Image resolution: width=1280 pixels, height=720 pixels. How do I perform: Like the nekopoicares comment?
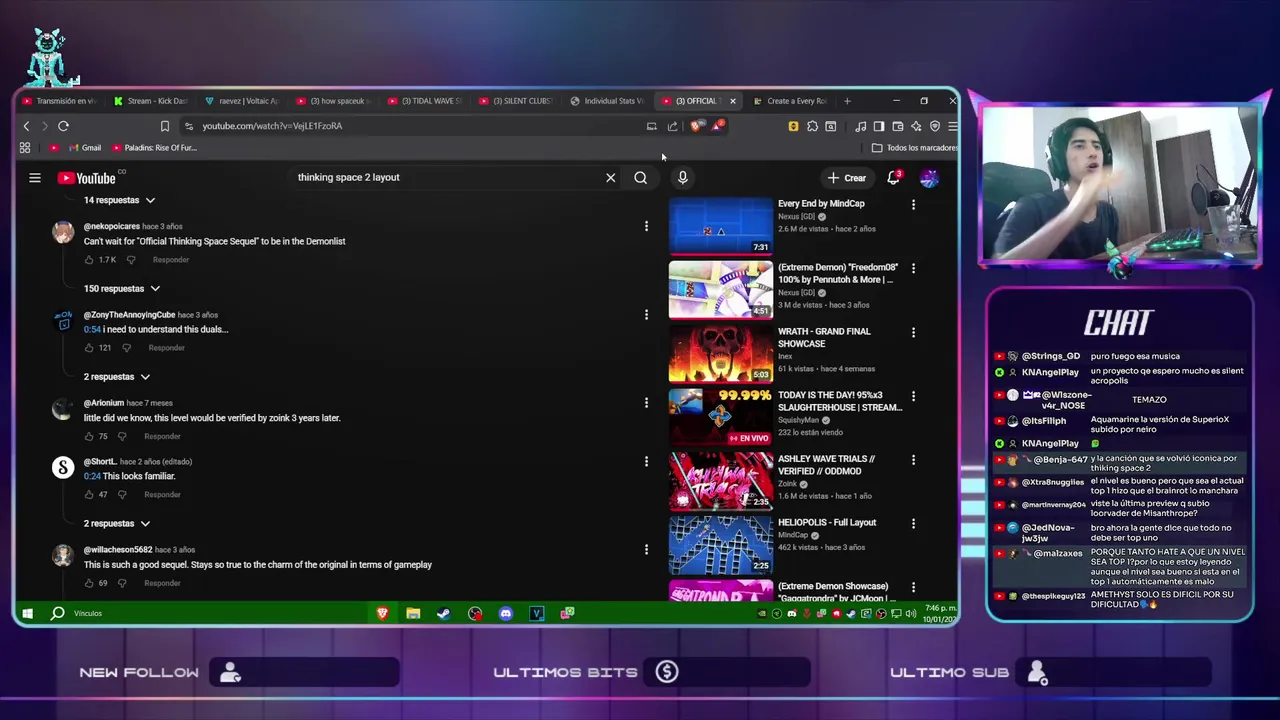click(x=89, y=260)
